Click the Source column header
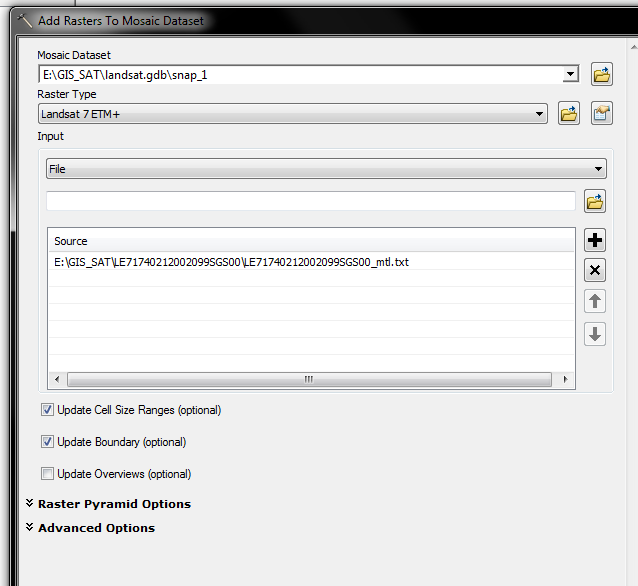This screenshot has width=638, height=586. [x=311, y=241]
